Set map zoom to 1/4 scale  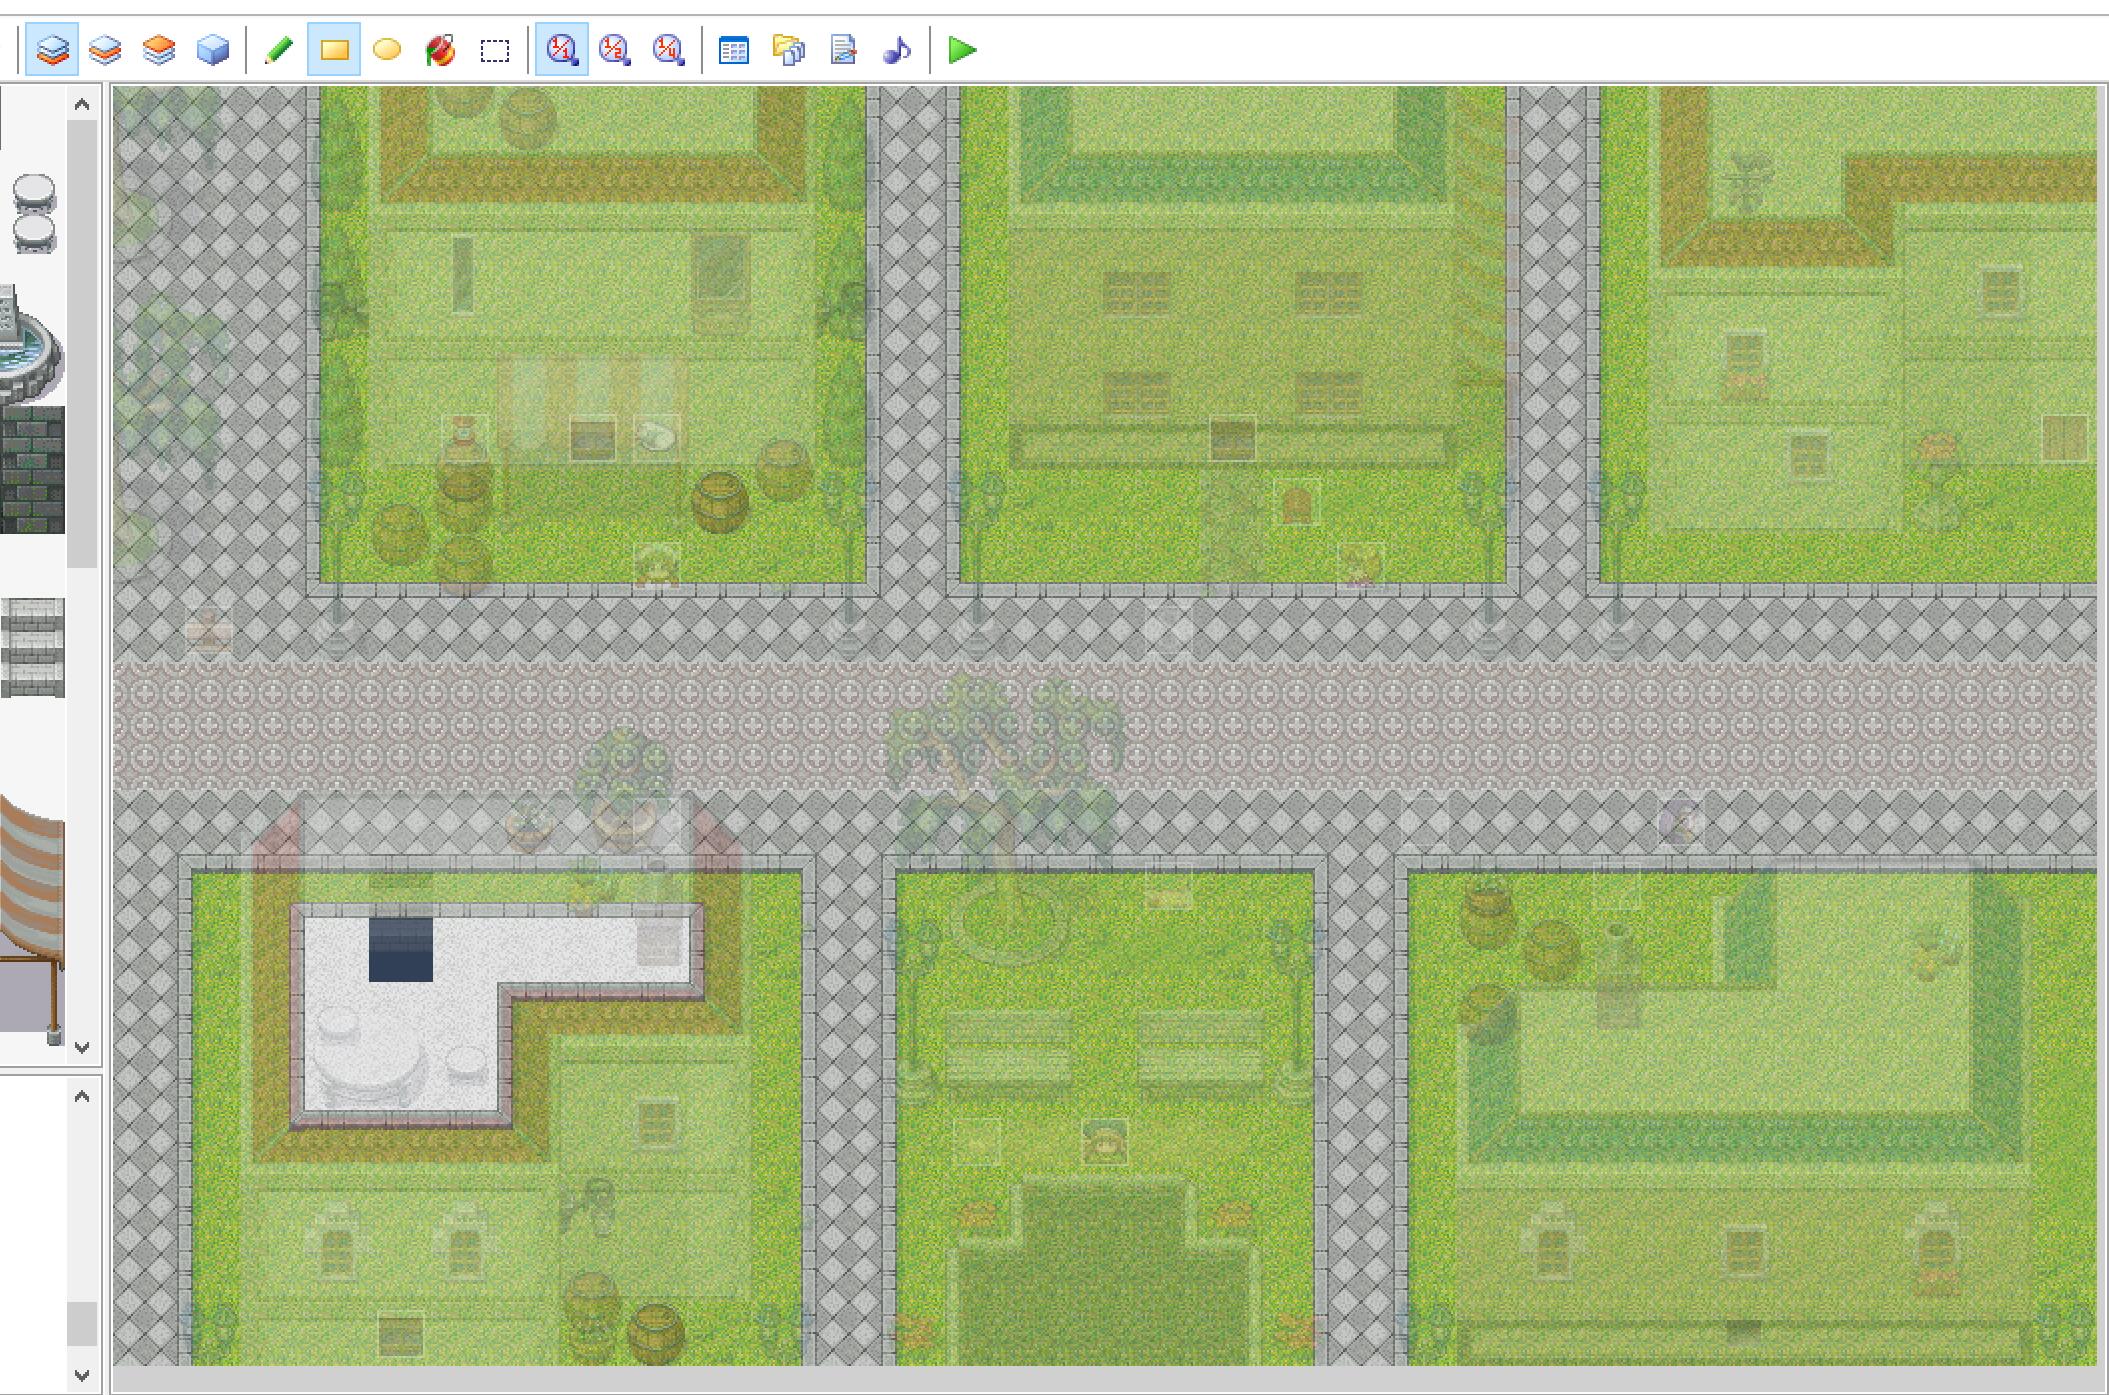tap(669, 49)
